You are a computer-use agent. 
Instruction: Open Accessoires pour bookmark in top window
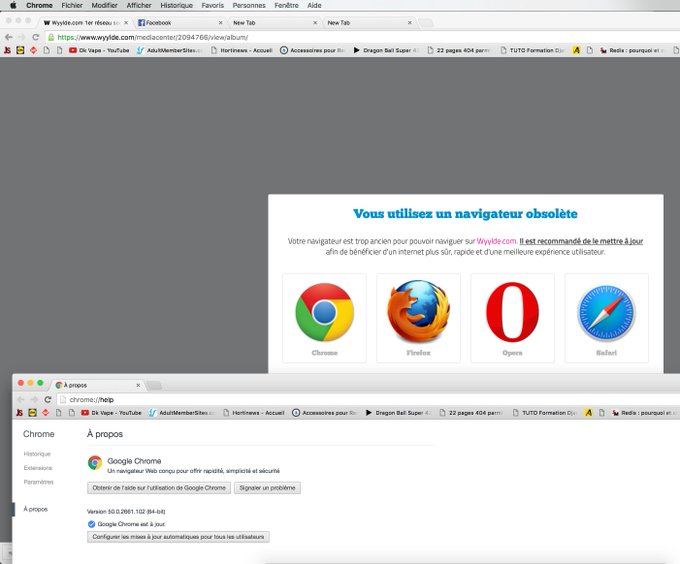point(312,50)
